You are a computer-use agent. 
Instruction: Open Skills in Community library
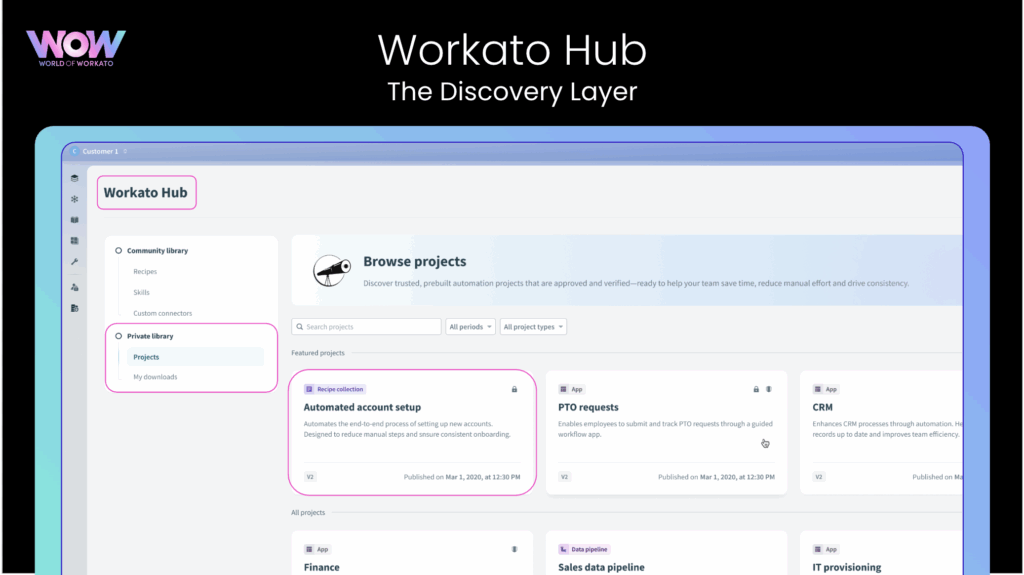tap(141, 293)
